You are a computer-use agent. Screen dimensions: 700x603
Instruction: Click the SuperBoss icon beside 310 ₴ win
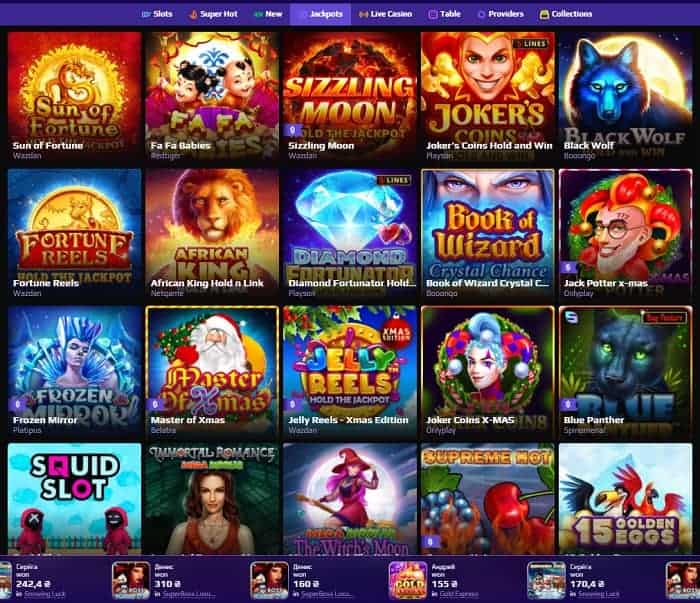(131, 580)
